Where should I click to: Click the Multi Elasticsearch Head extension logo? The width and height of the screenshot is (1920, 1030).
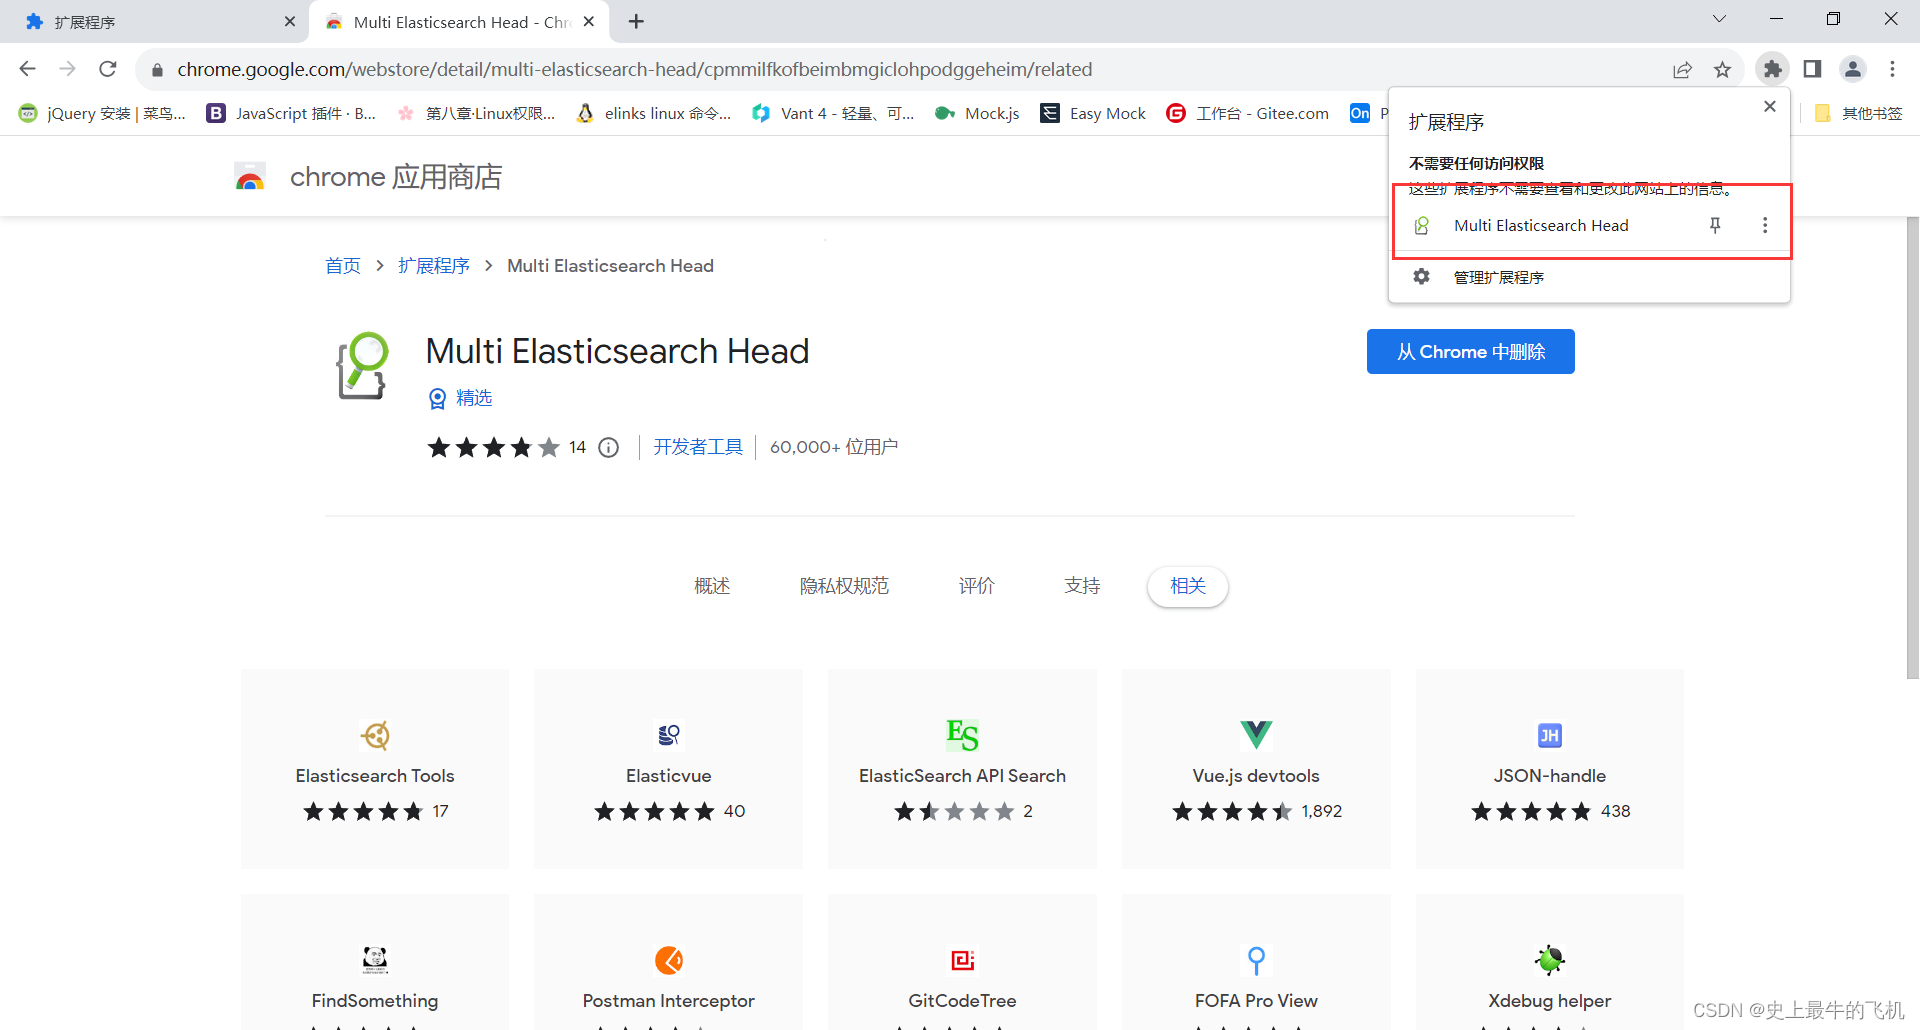pyautogui.click(x=363, y=364)
